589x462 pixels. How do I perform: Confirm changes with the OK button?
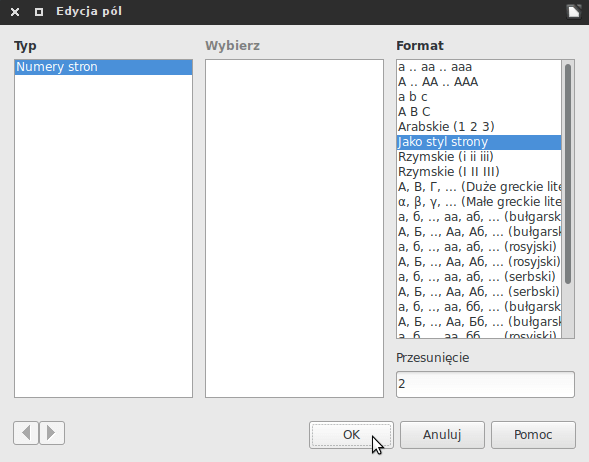tap(351, 435)
